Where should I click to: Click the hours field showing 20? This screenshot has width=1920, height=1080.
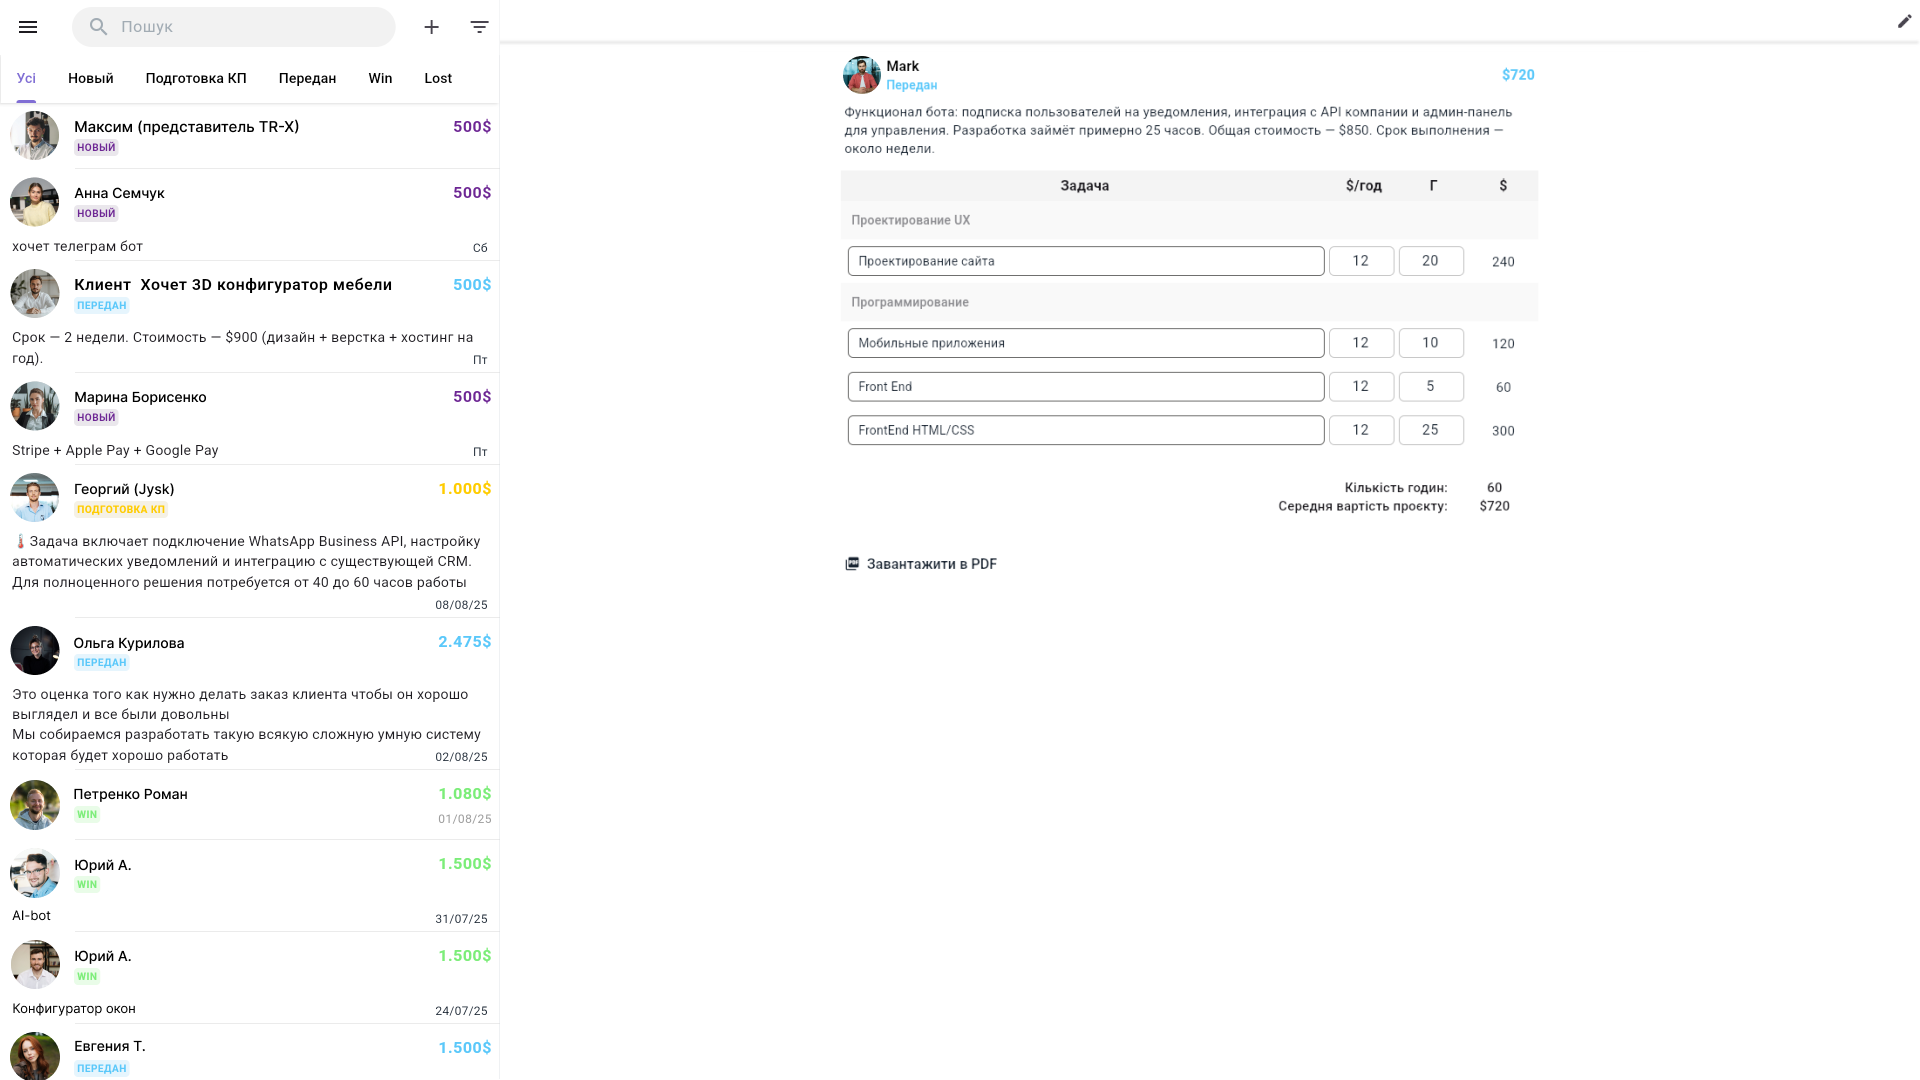(1431, 261)
